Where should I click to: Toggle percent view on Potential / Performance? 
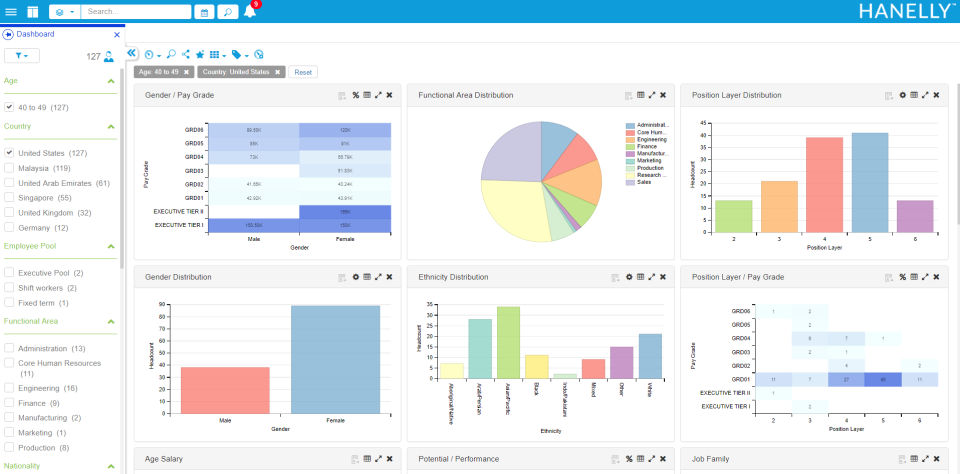point(629,459)
